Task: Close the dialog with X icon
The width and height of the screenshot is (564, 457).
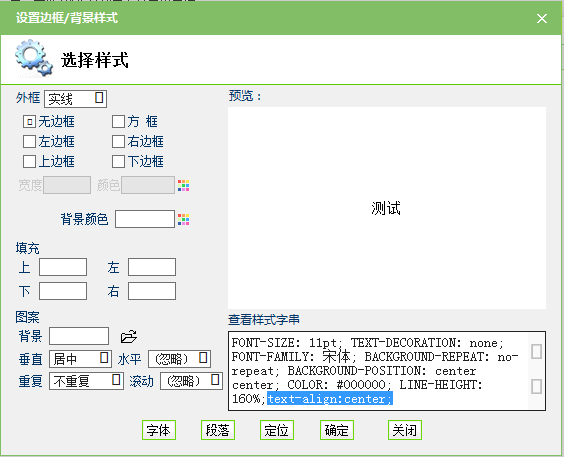Action: click(x=542, y=18)
